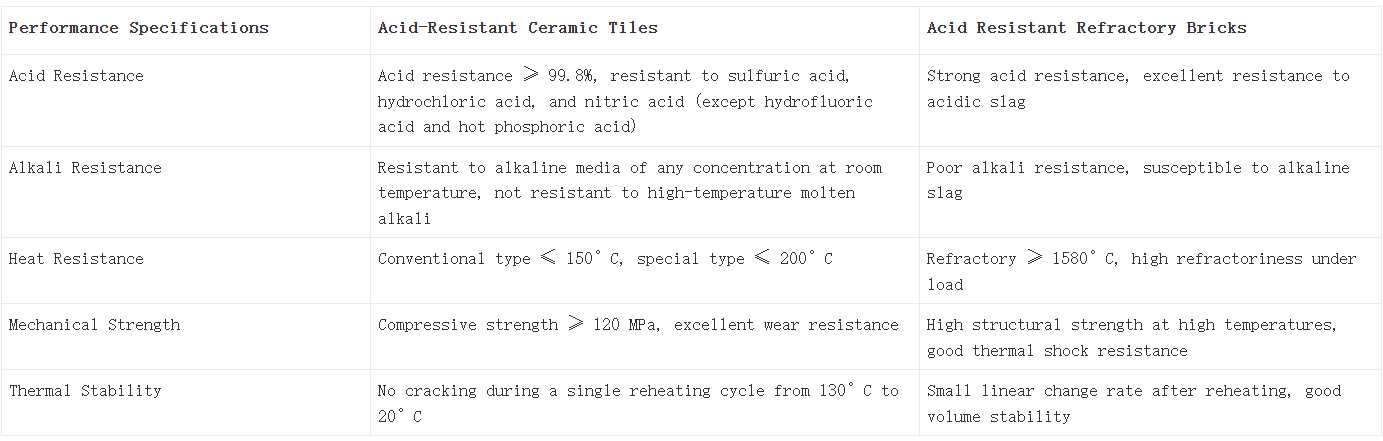Click the 'Poor alkali resistance' cell
Image resolution: width=1383 pixels, height=441 pixels.
tap(1138, 180)
